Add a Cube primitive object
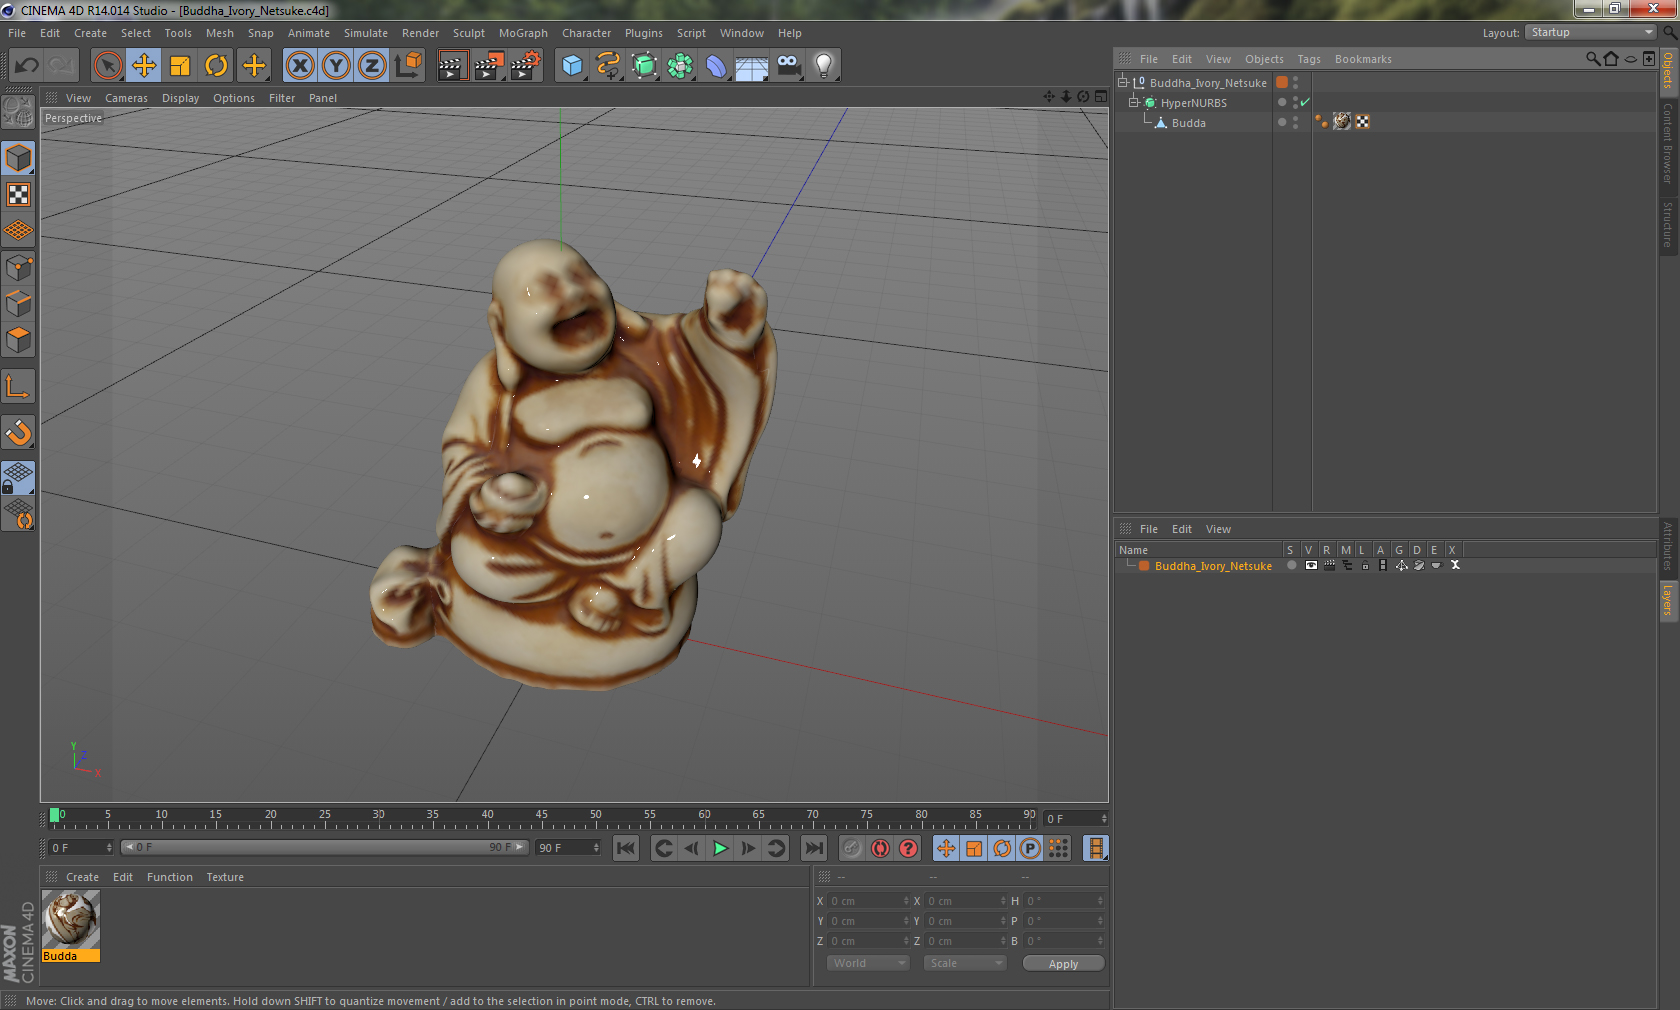This screenshot has height=1010, width=1680. click(x=572, y=66)
